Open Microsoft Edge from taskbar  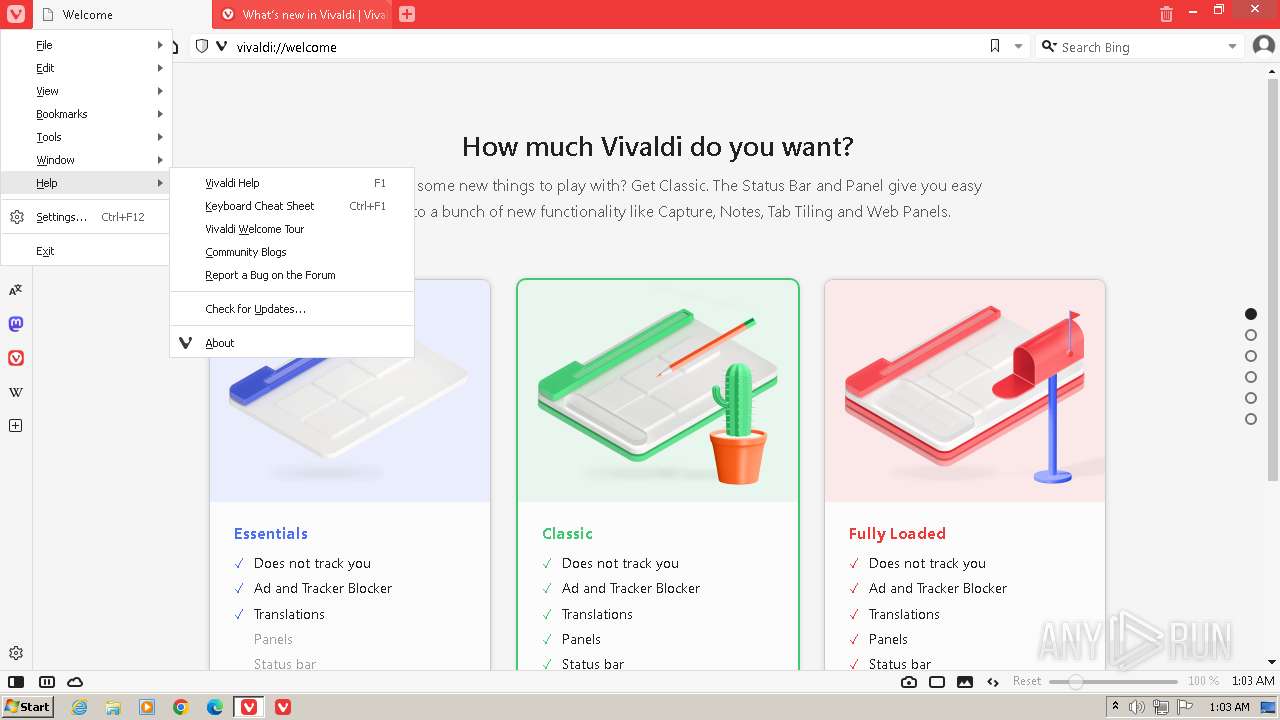215,707
